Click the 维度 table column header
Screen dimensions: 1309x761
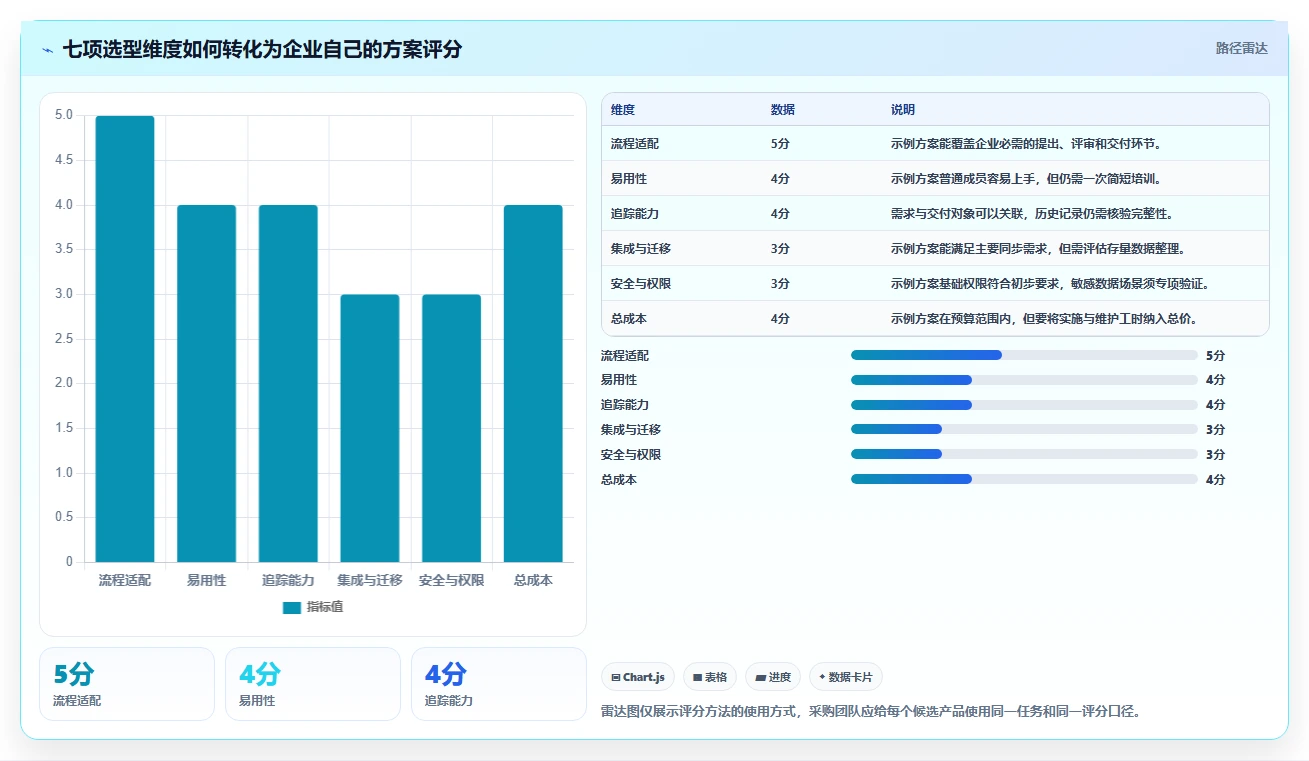tap(623, 110)
